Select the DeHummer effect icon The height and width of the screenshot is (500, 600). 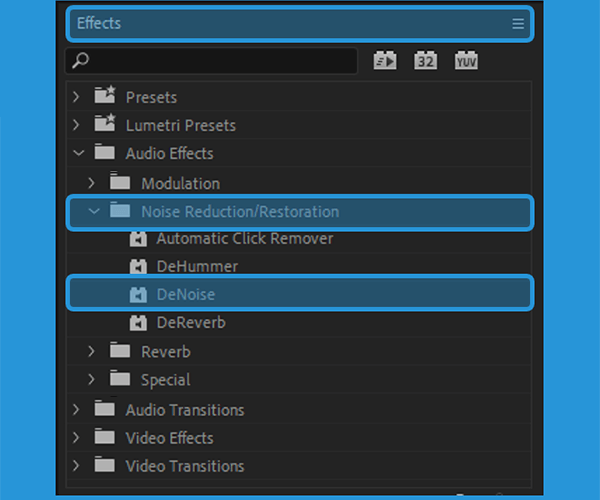pyautogui.click(x=138, y=266)
